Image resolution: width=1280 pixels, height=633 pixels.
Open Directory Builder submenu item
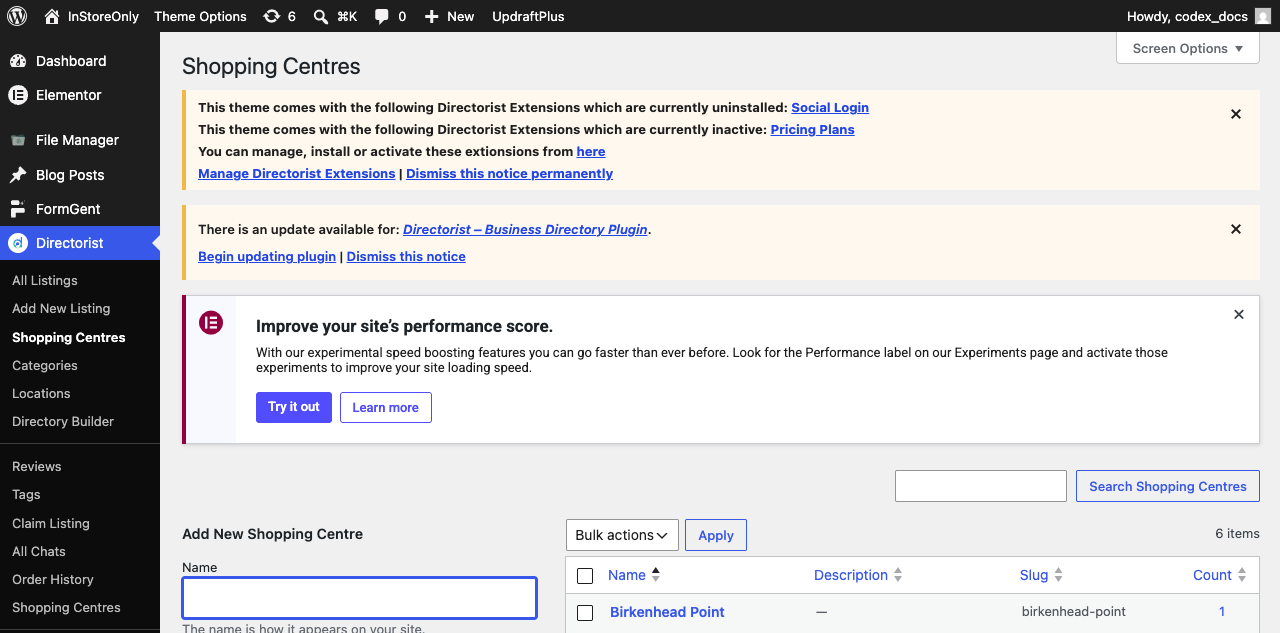pos(63,422)
